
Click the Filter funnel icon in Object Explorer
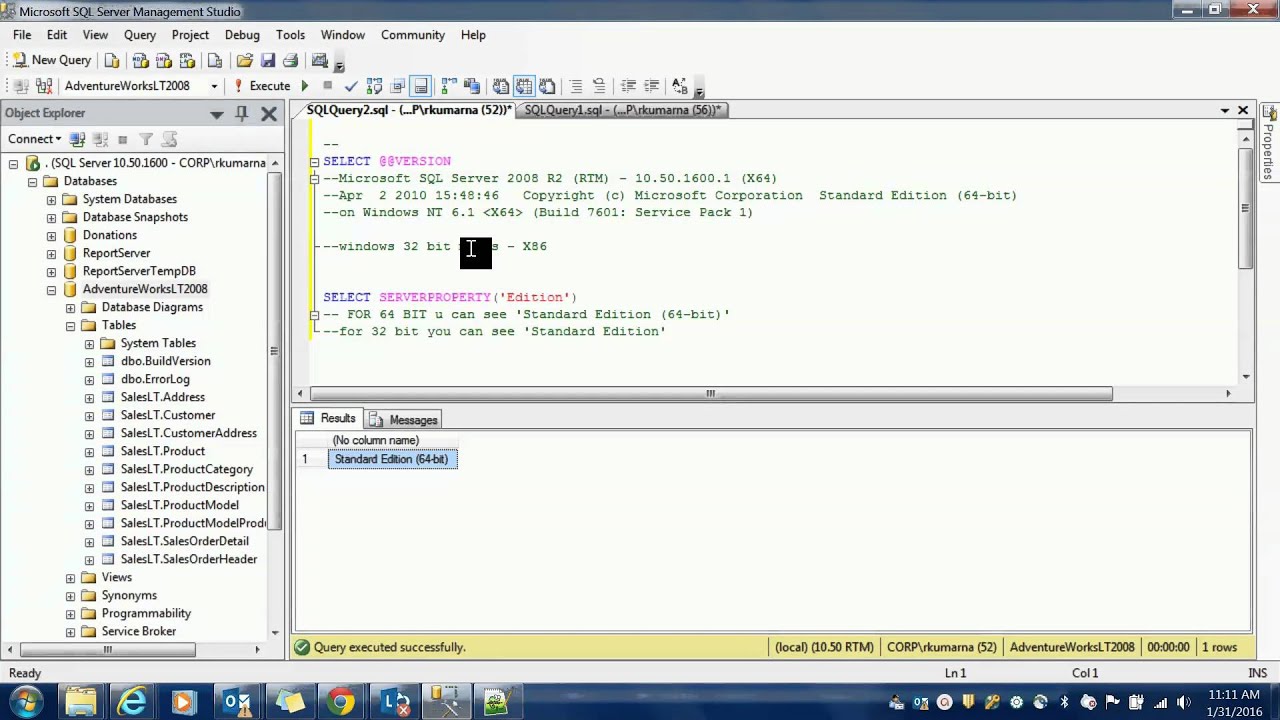pos(146,139)
